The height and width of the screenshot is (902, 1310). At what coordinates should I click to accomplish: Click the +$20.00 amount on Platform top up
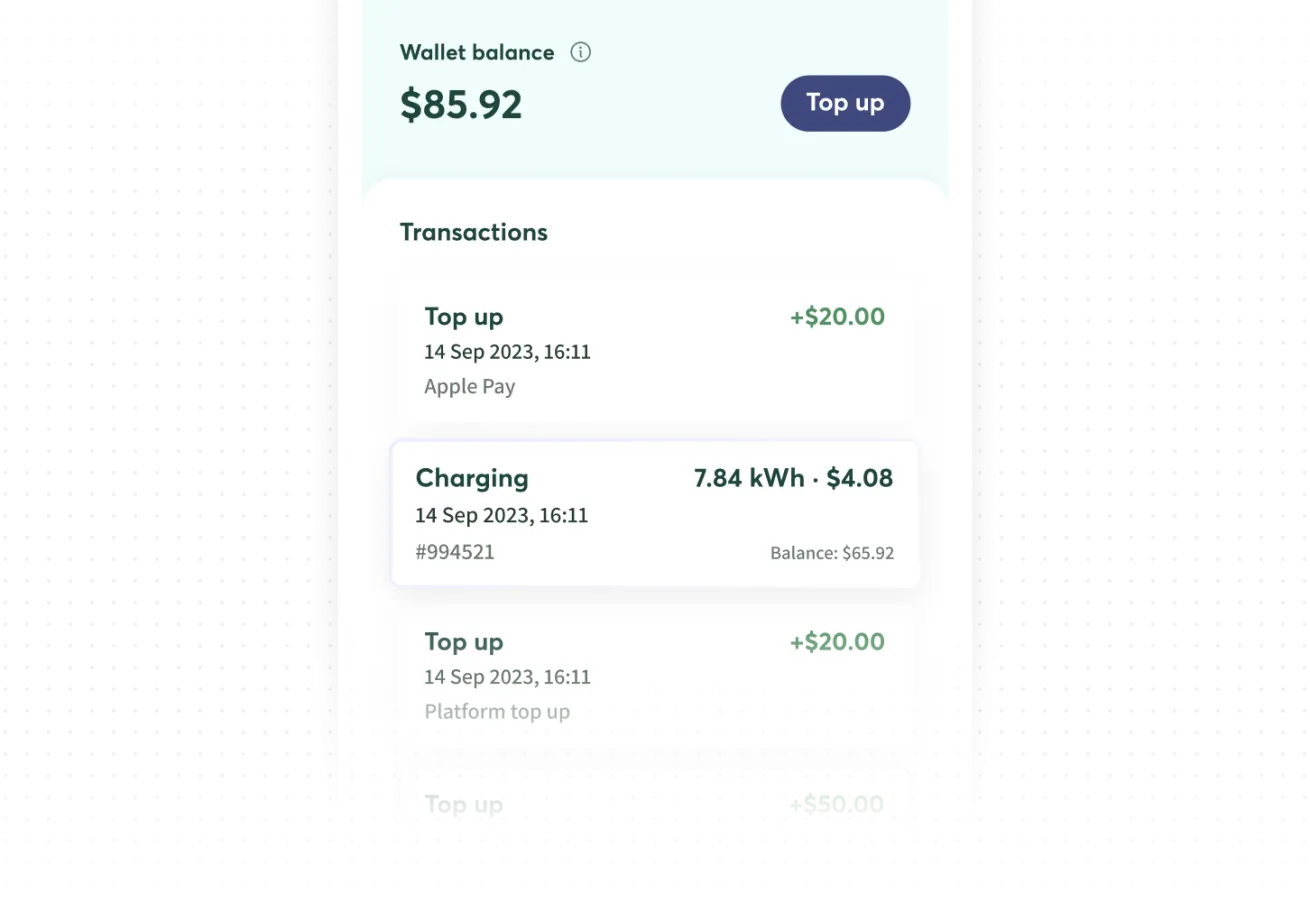pos(837,642)
